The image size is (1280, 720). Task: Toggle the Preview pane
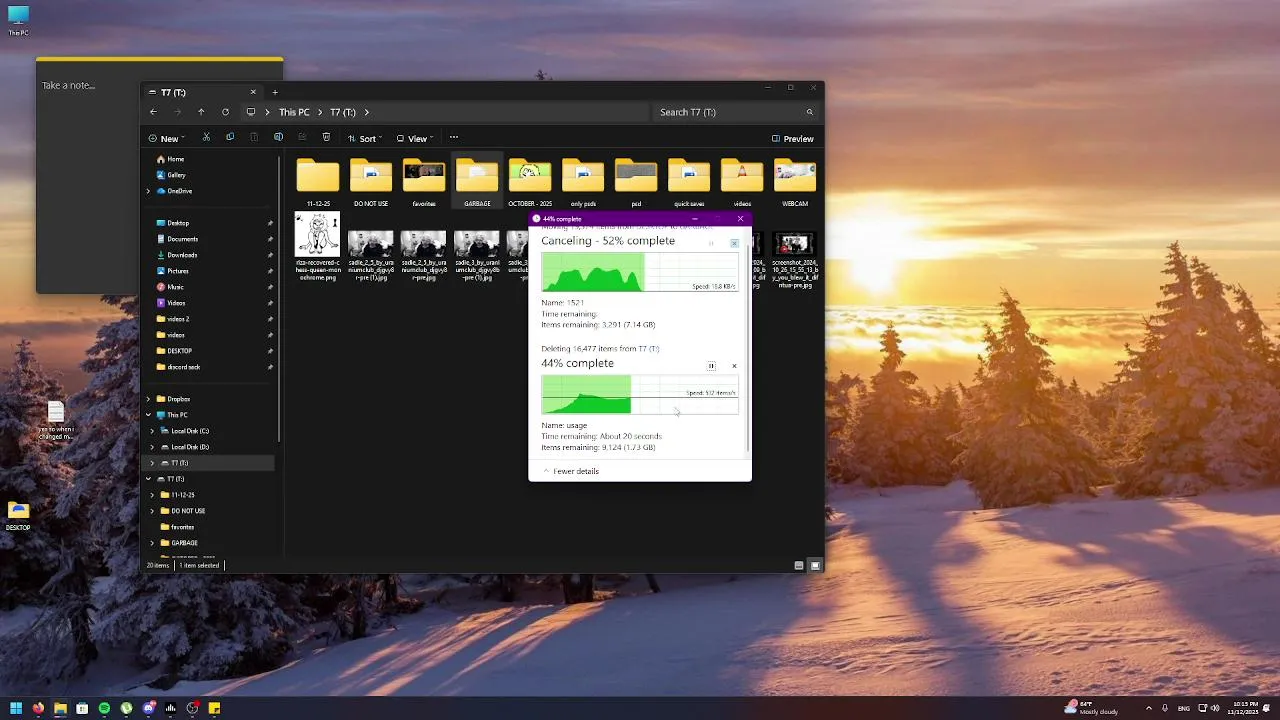pos(792,139)
